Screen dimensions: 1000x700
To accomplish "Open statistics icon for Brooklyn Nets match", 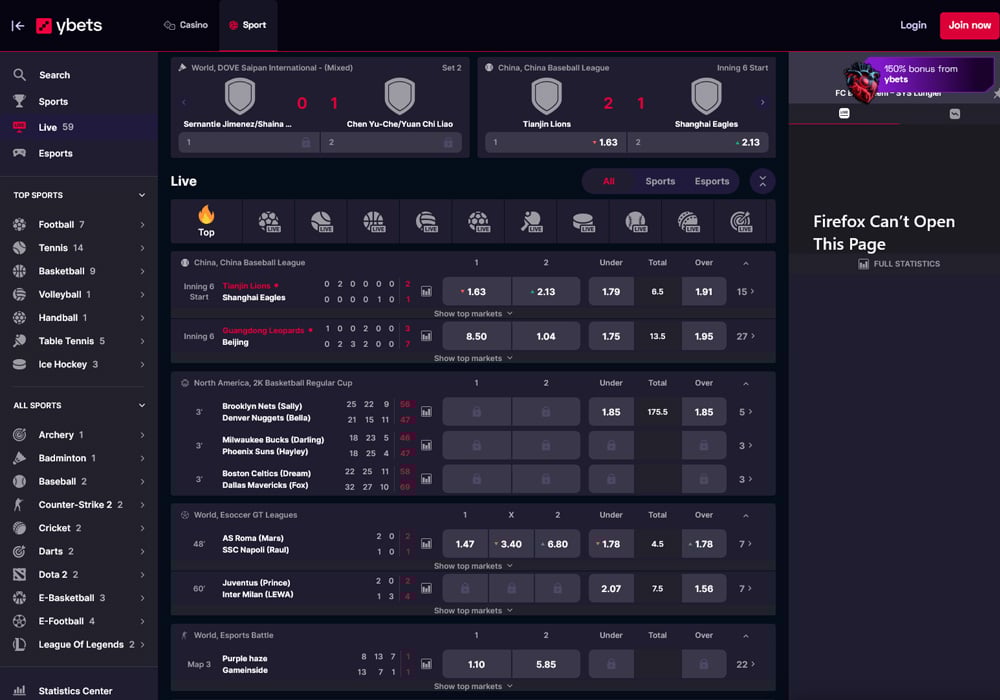I will (x=426, y=412).
